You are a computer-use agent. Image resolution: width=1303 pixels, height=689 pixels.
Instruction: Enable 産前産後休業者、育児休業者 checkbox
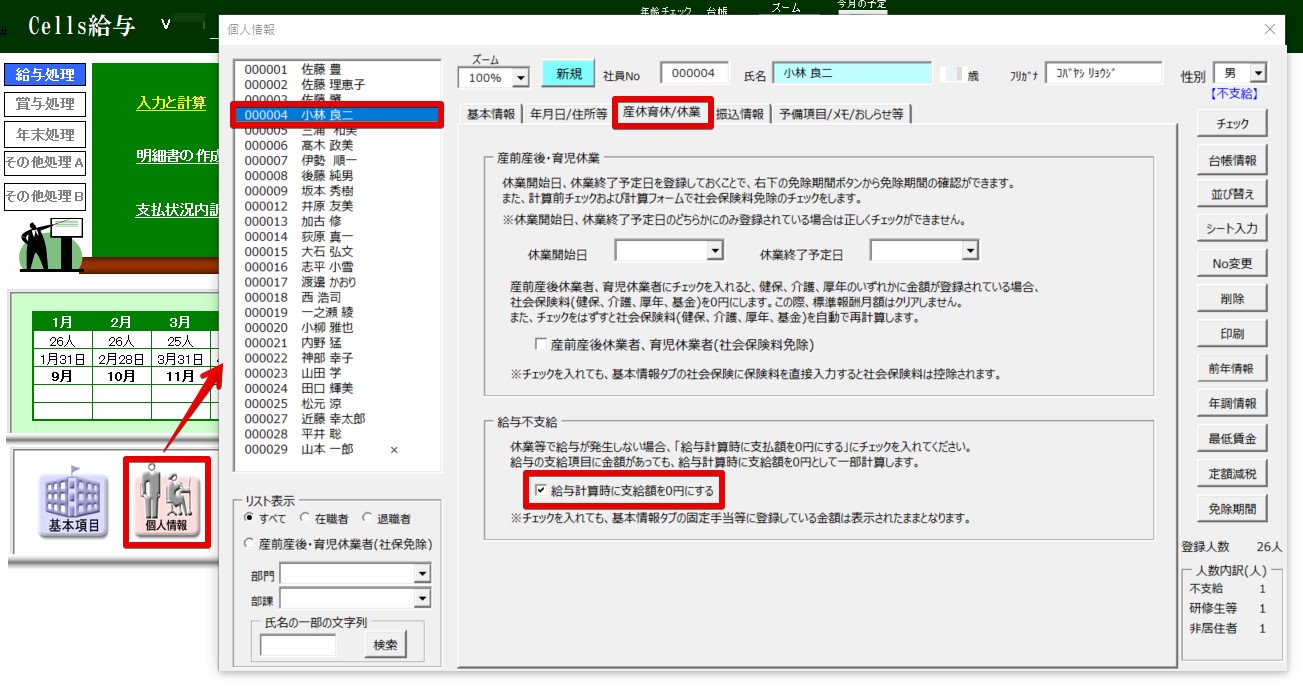[x=541, y=345]
